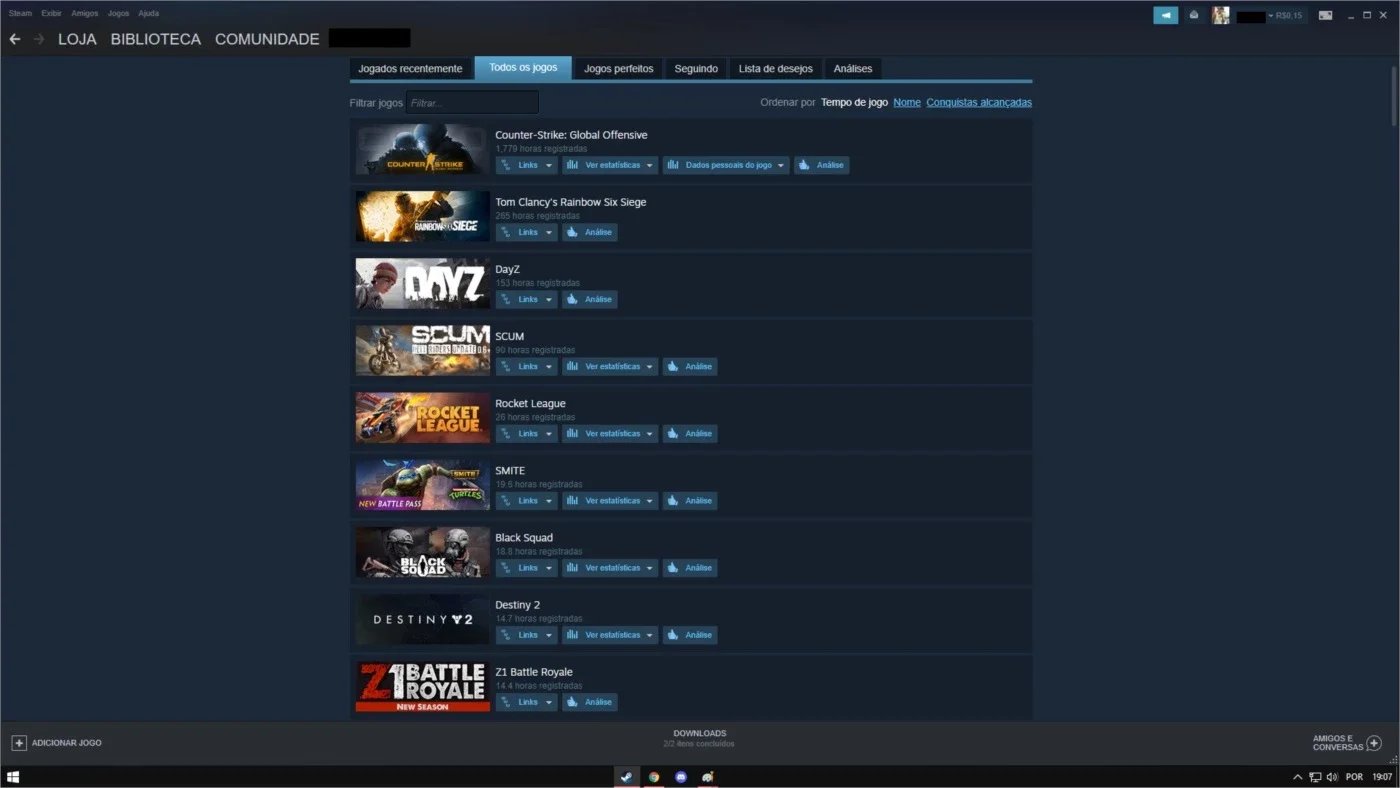Expand Ver estatísticas for Counter-Strike
1400x788 pixels.
tap(610, 165)
